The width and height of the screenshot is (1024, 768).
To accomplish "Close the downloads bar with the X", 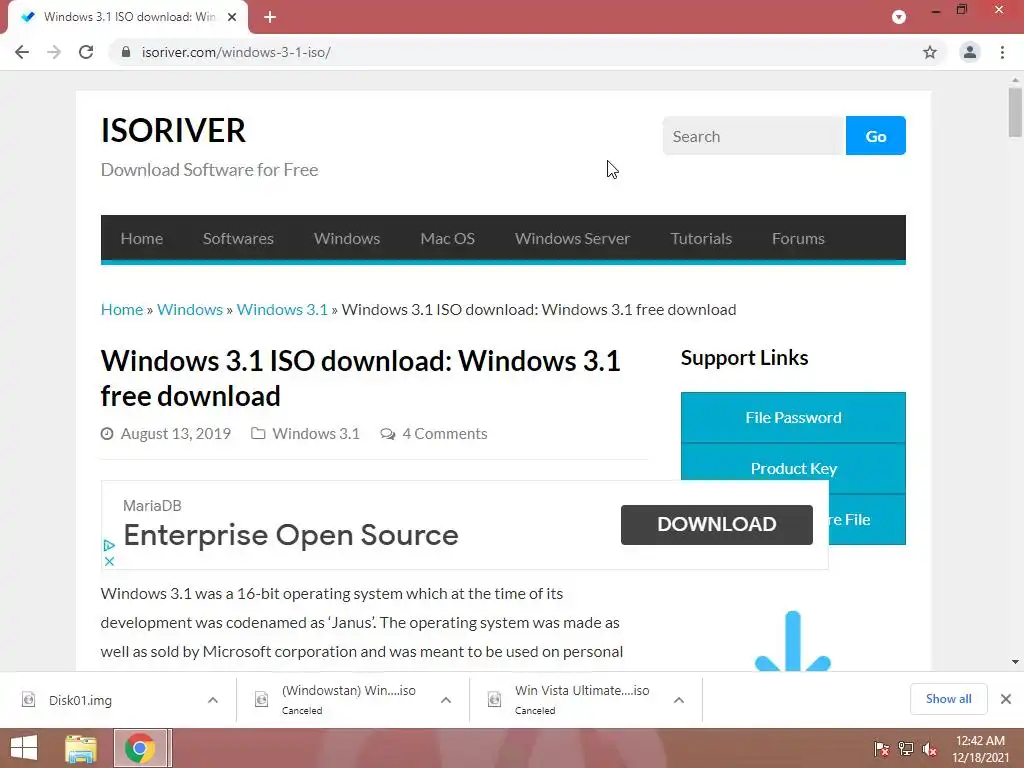I will (x=1006, y=699).
